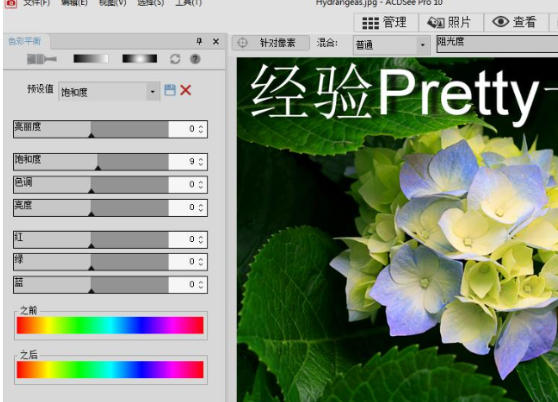Open the 预设值 preset dropdown

[109, 92]
